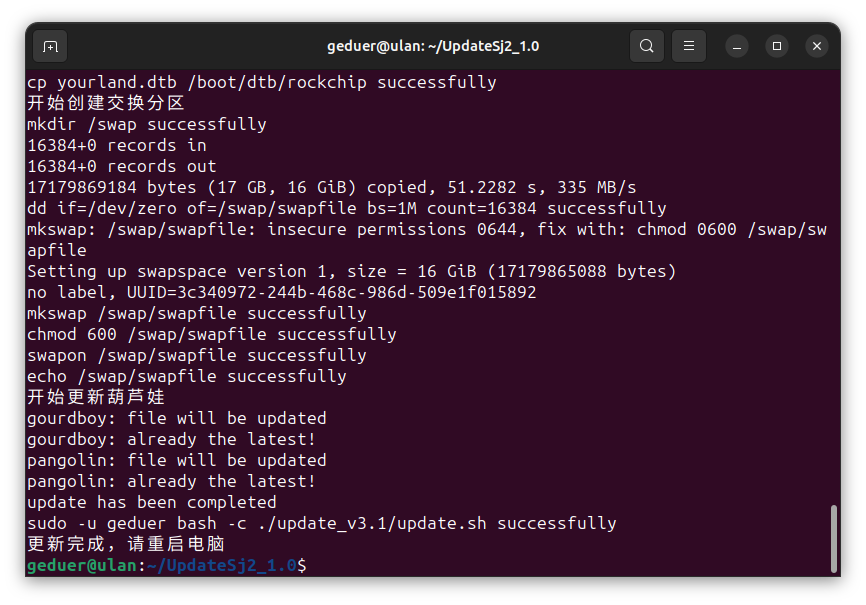Click the terminal vertical scrollbar thumb
This screenshot has height=605, width=866.
point(834,539)
